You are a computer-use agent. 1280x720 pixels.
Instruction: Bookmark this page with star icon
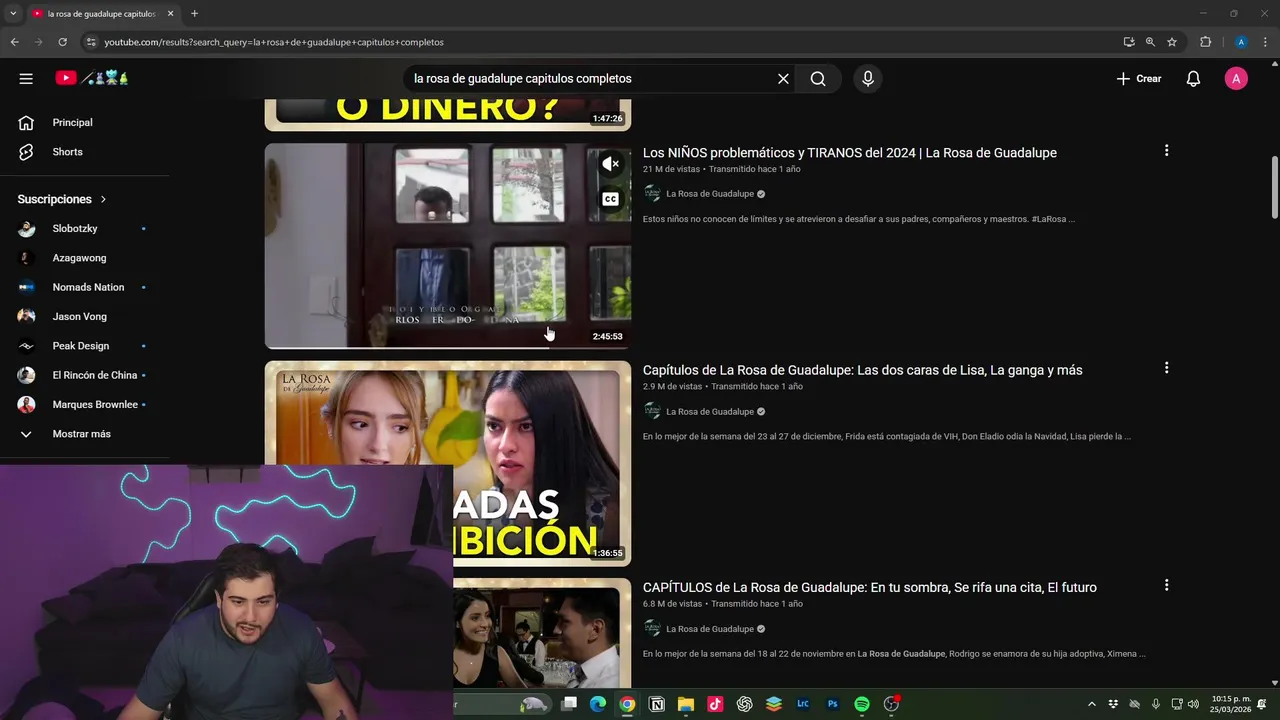pos(1172,42)
